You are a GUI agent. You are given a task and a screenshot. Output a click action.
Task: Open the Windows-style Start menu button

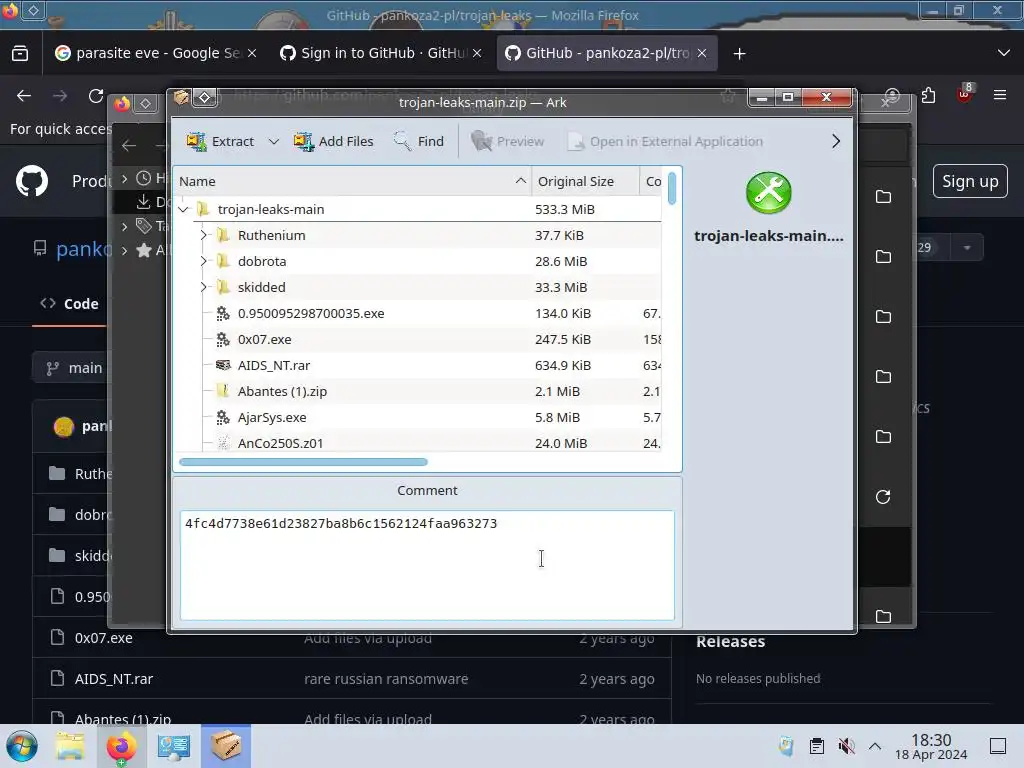point(22,746)
